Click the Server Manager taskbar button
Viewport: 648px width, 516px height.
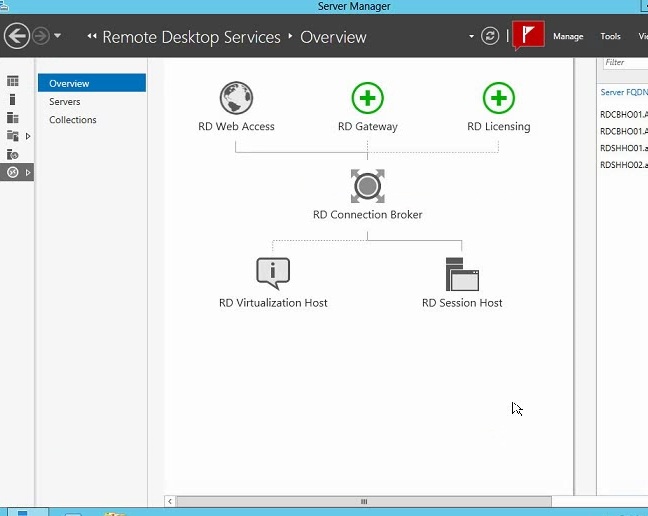point(28,513)
